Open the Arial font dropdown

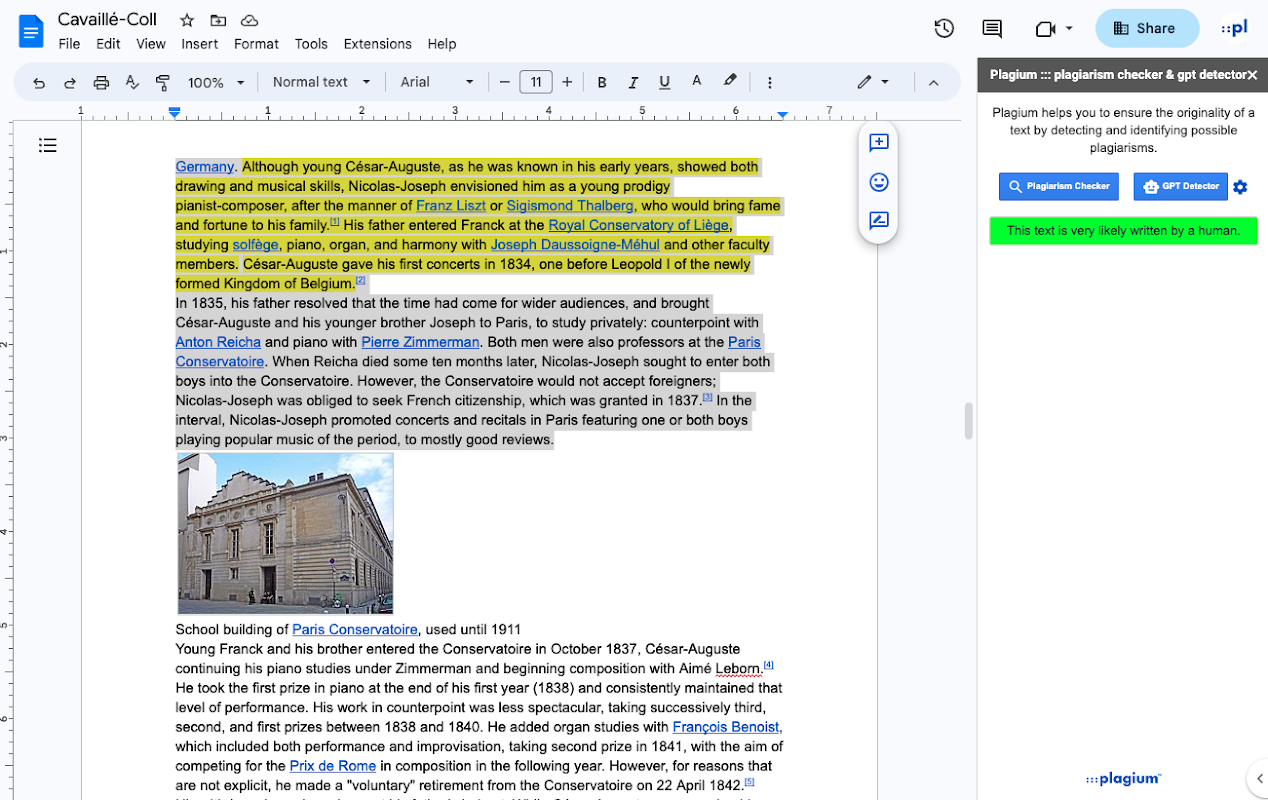tap(437, 83)
